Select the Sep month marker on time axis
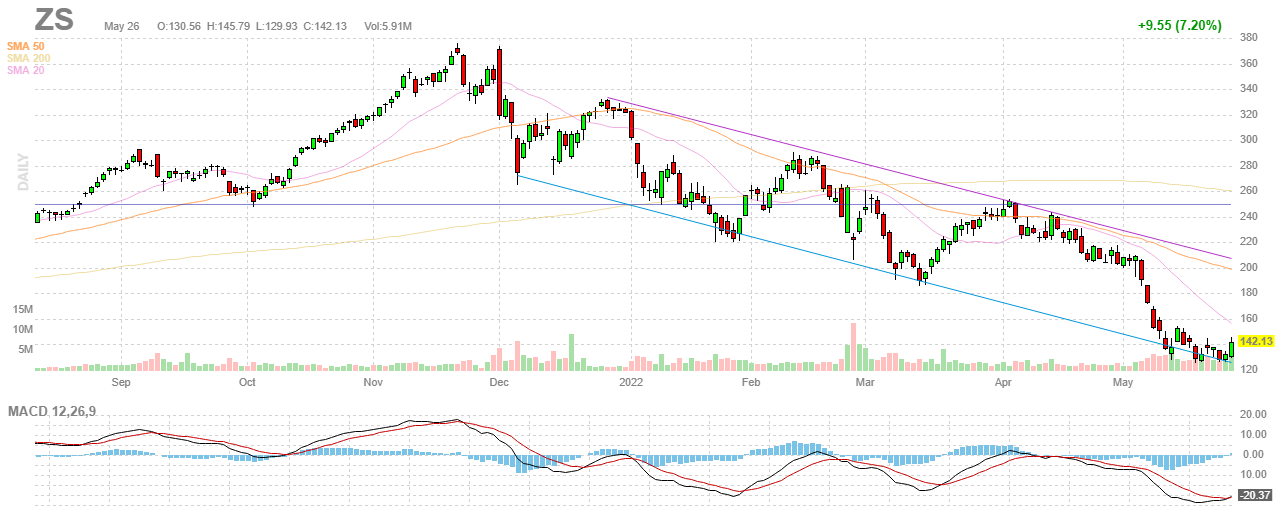Image resolution: width=1280 pixels, height=520 pixels. pos(121,382)
